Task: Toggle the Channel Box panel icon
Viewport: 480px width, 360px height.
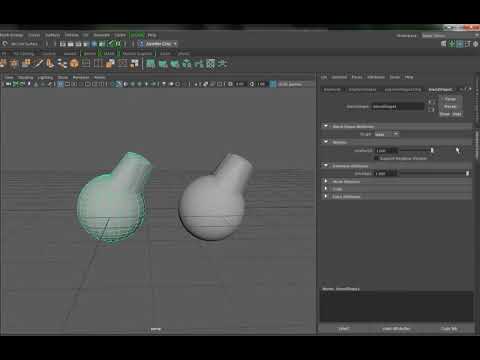Action: pyautogui.click(x=476, y=44)
